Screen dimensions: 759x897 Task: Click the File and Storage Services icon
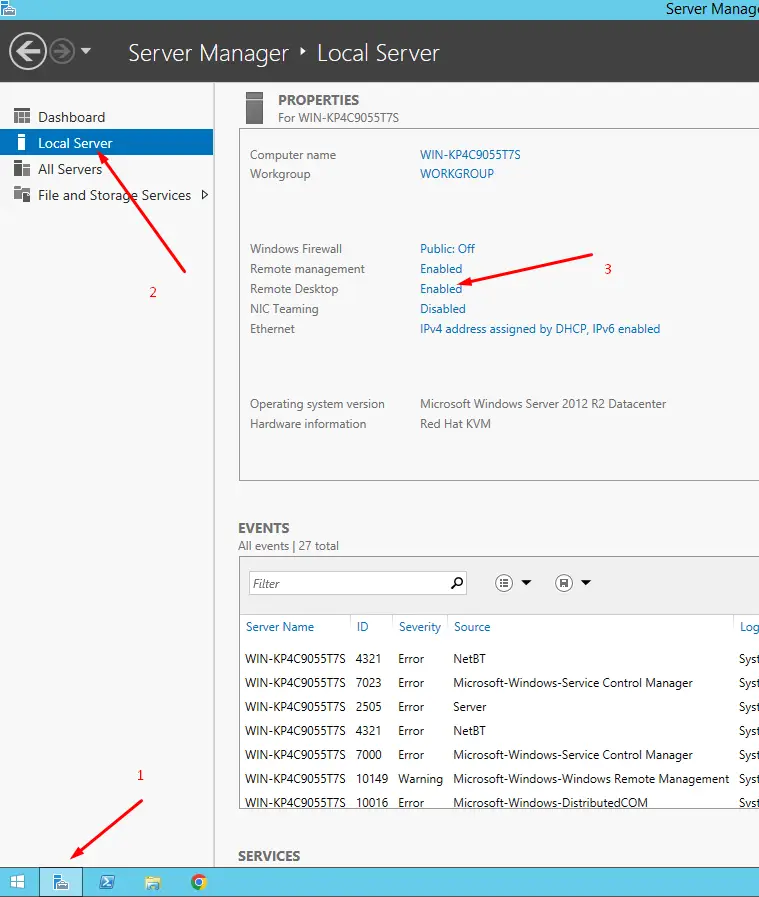tap(22, 195)
